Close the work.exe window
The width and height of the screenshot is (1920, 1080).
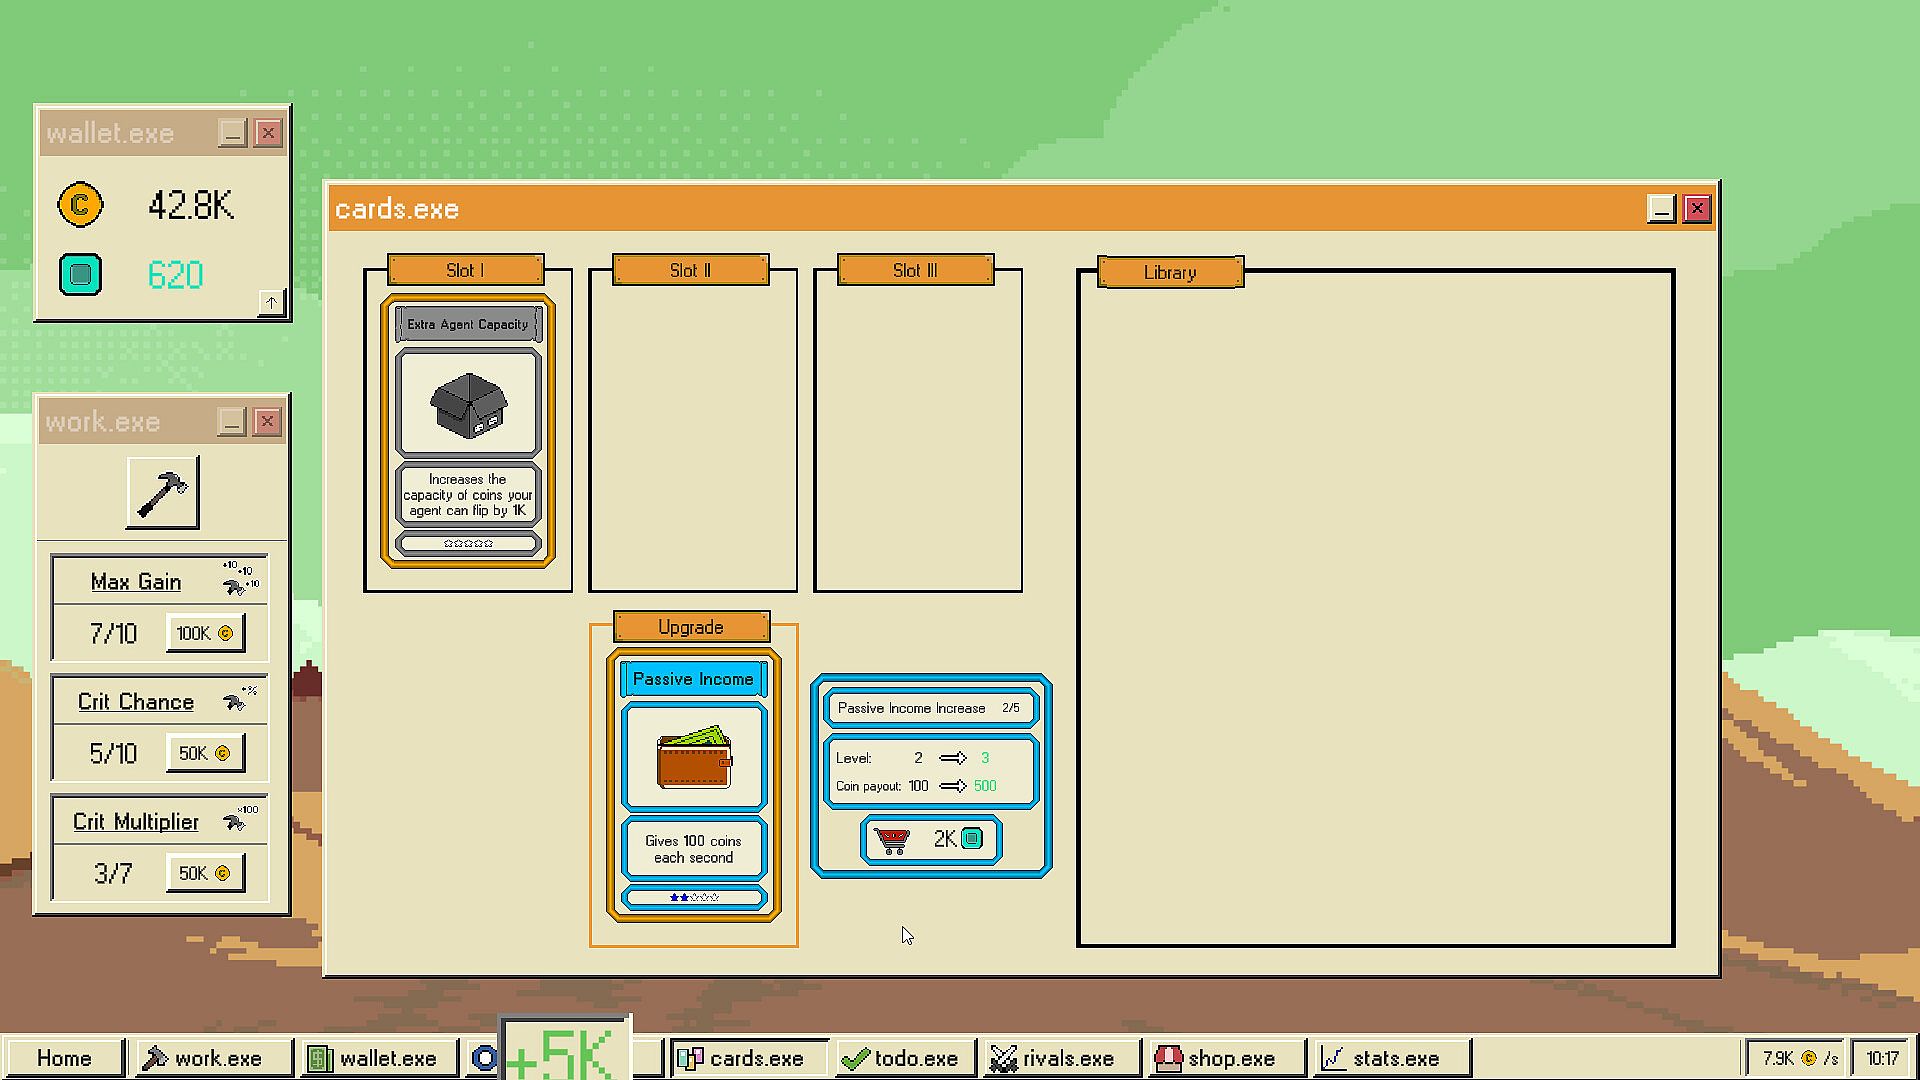coord(267,422)
